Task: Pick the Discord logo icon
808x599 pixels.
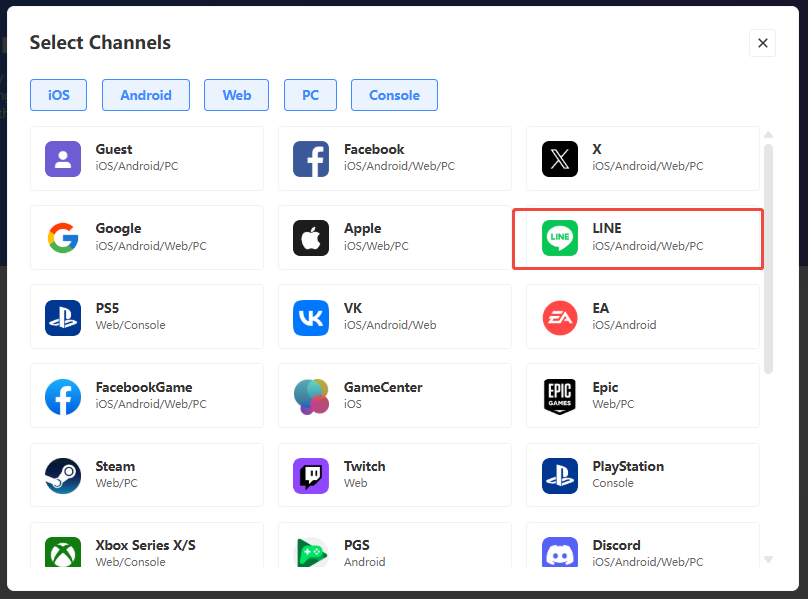Action: click(560, 552)
